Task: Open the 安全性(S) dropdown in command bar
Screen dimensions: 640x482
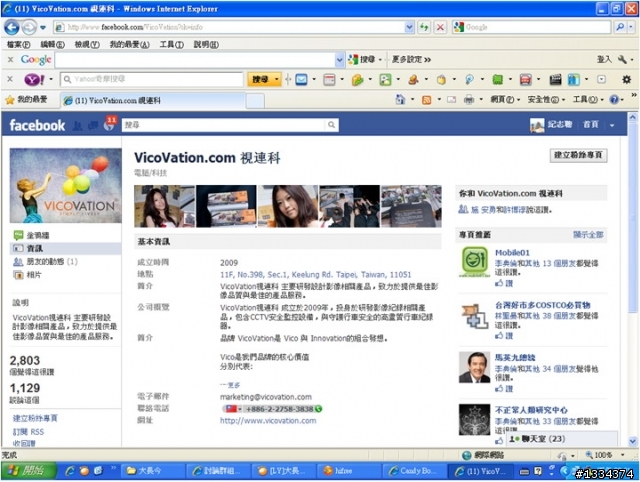Action: coord(546,100)
